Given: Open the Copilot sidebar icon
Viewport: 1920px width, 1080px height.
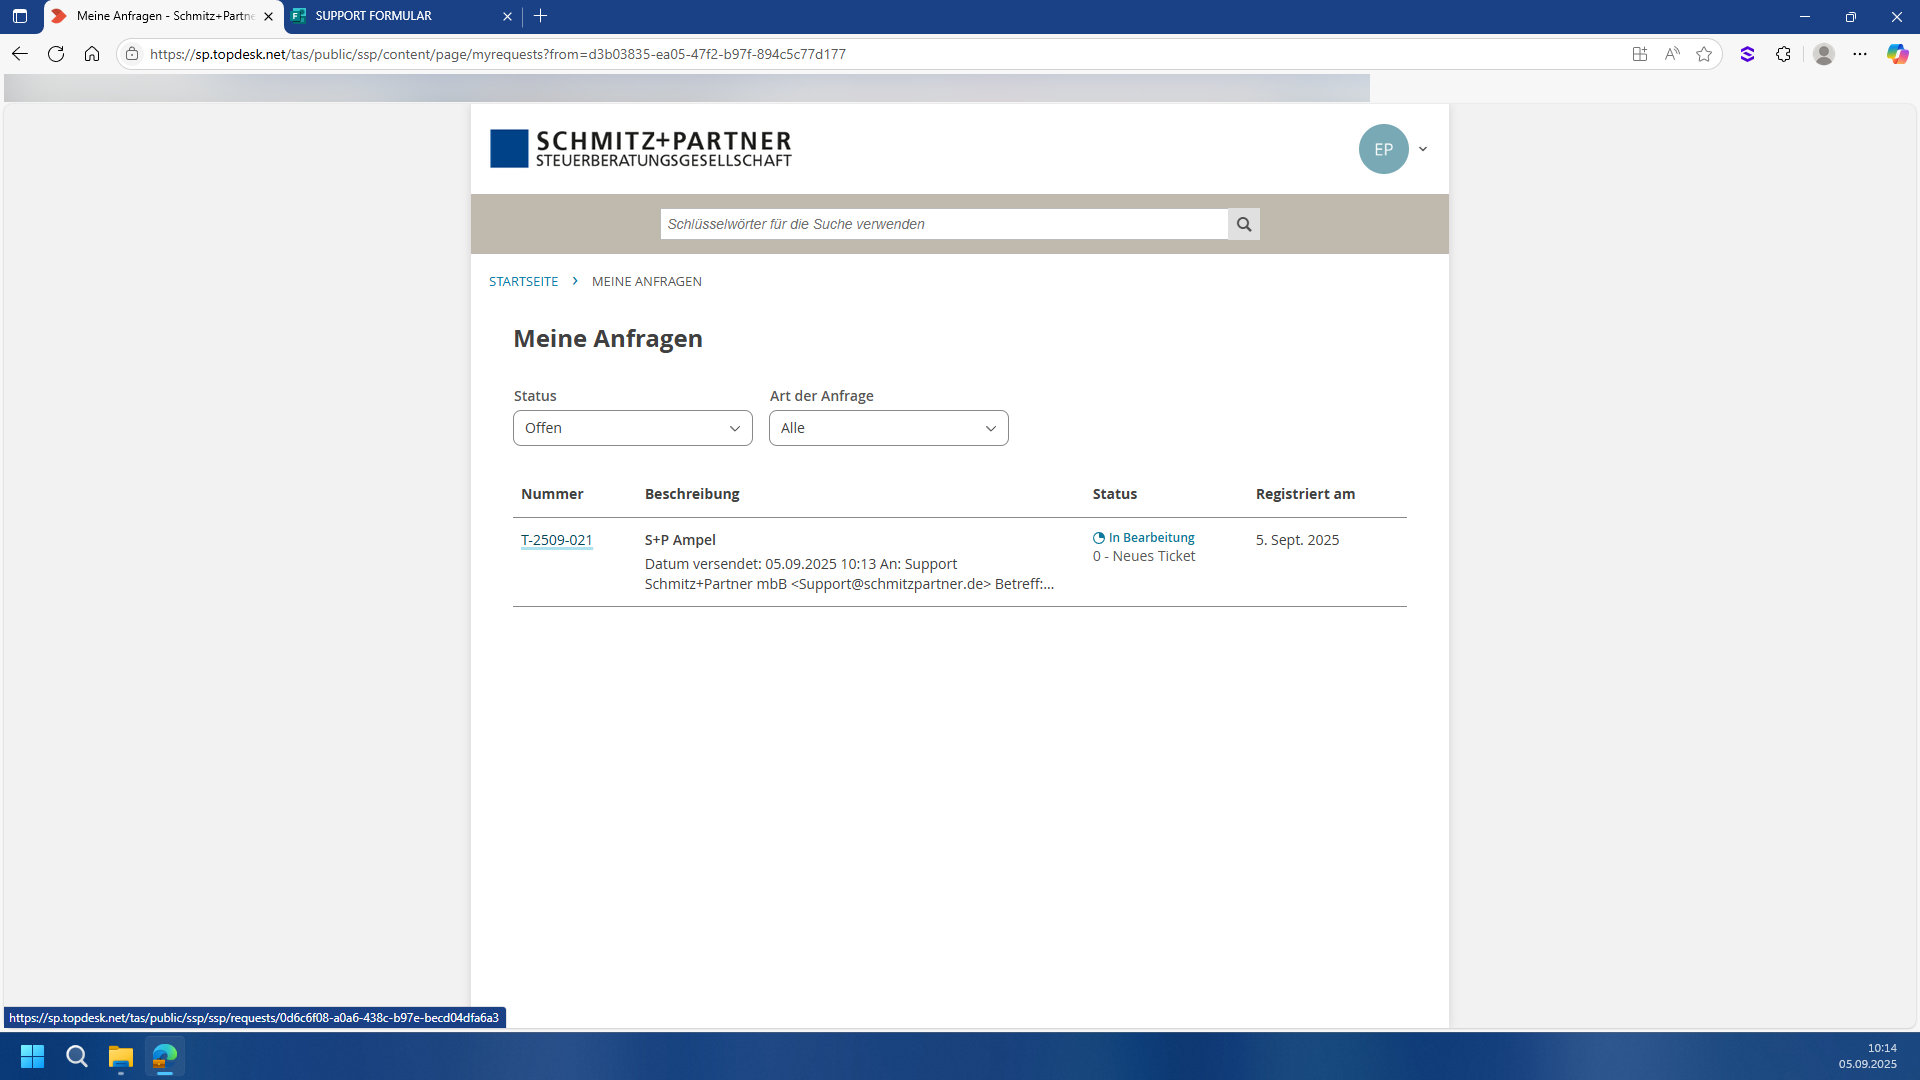Looking at the screenshot, I should [1897, 54].
